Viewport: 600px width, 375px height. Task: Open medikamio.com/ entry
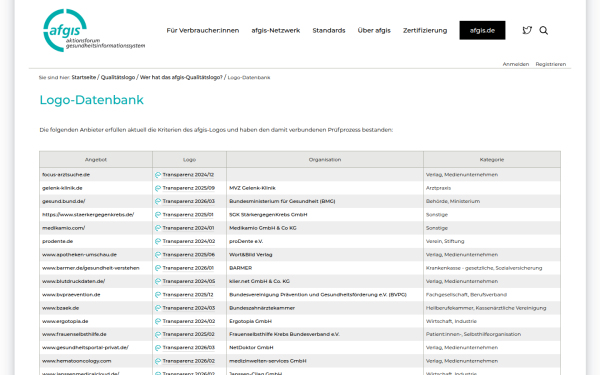pyautogui.click(x=64, y=228)
